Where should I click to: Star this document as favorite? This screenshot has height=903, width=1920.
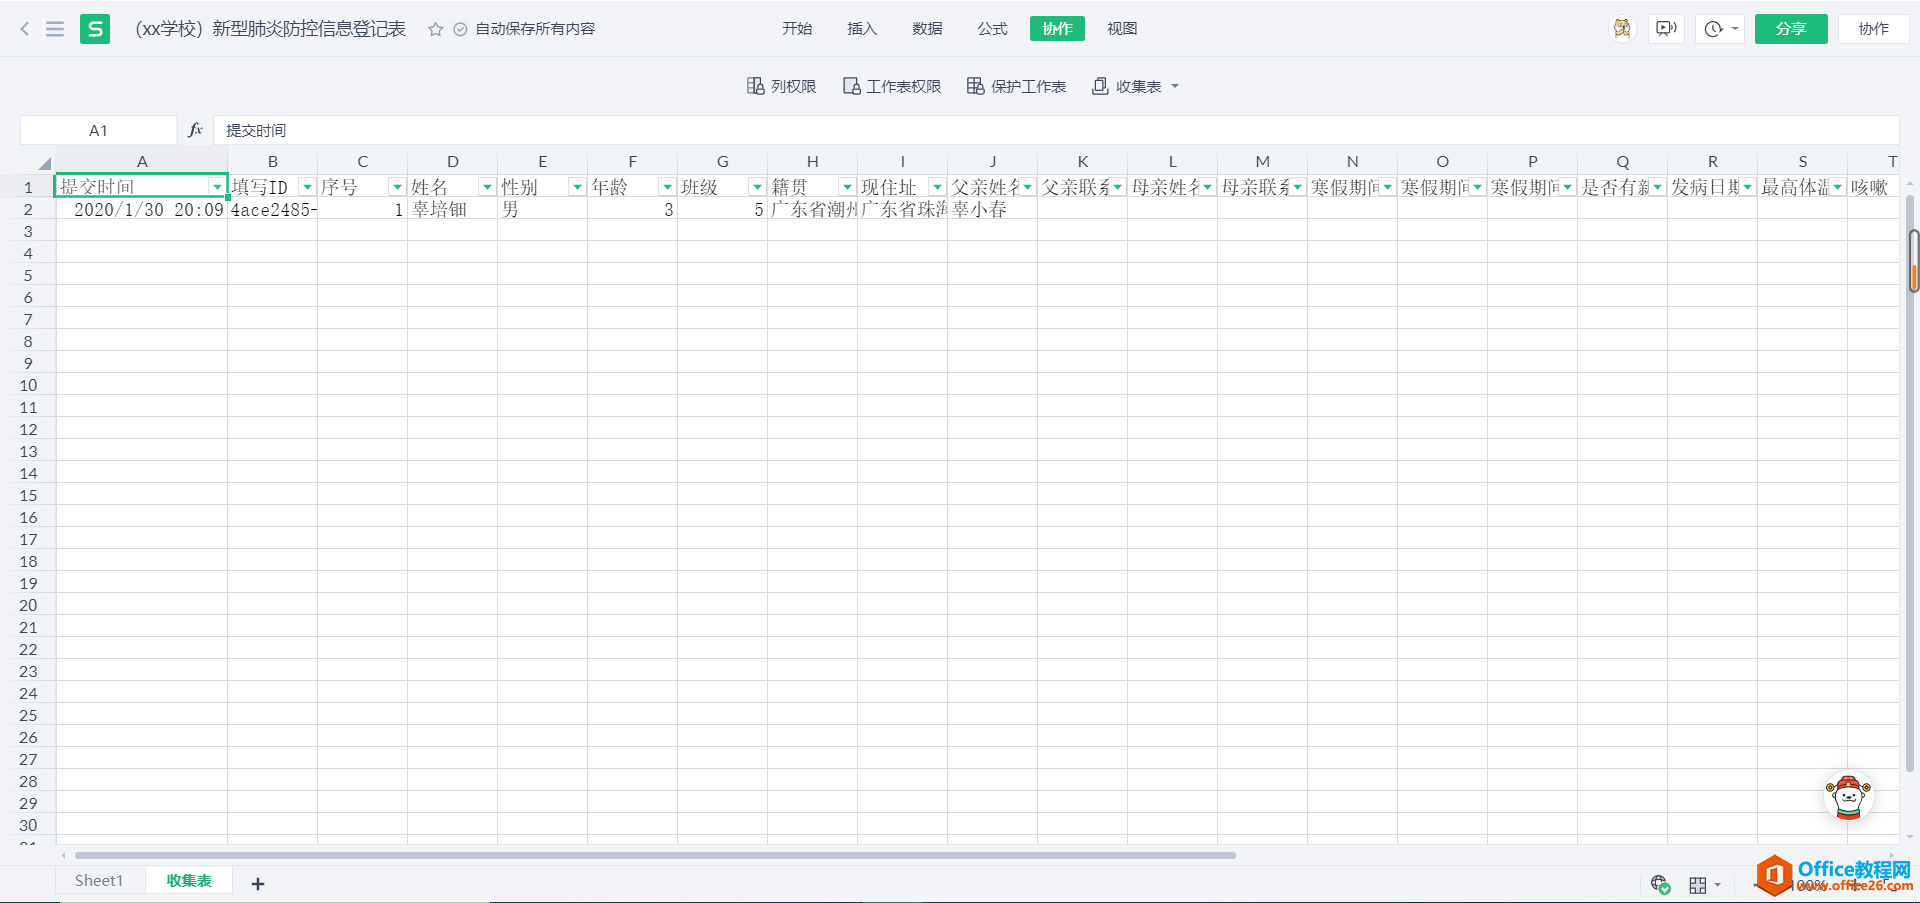click(435, 29)
